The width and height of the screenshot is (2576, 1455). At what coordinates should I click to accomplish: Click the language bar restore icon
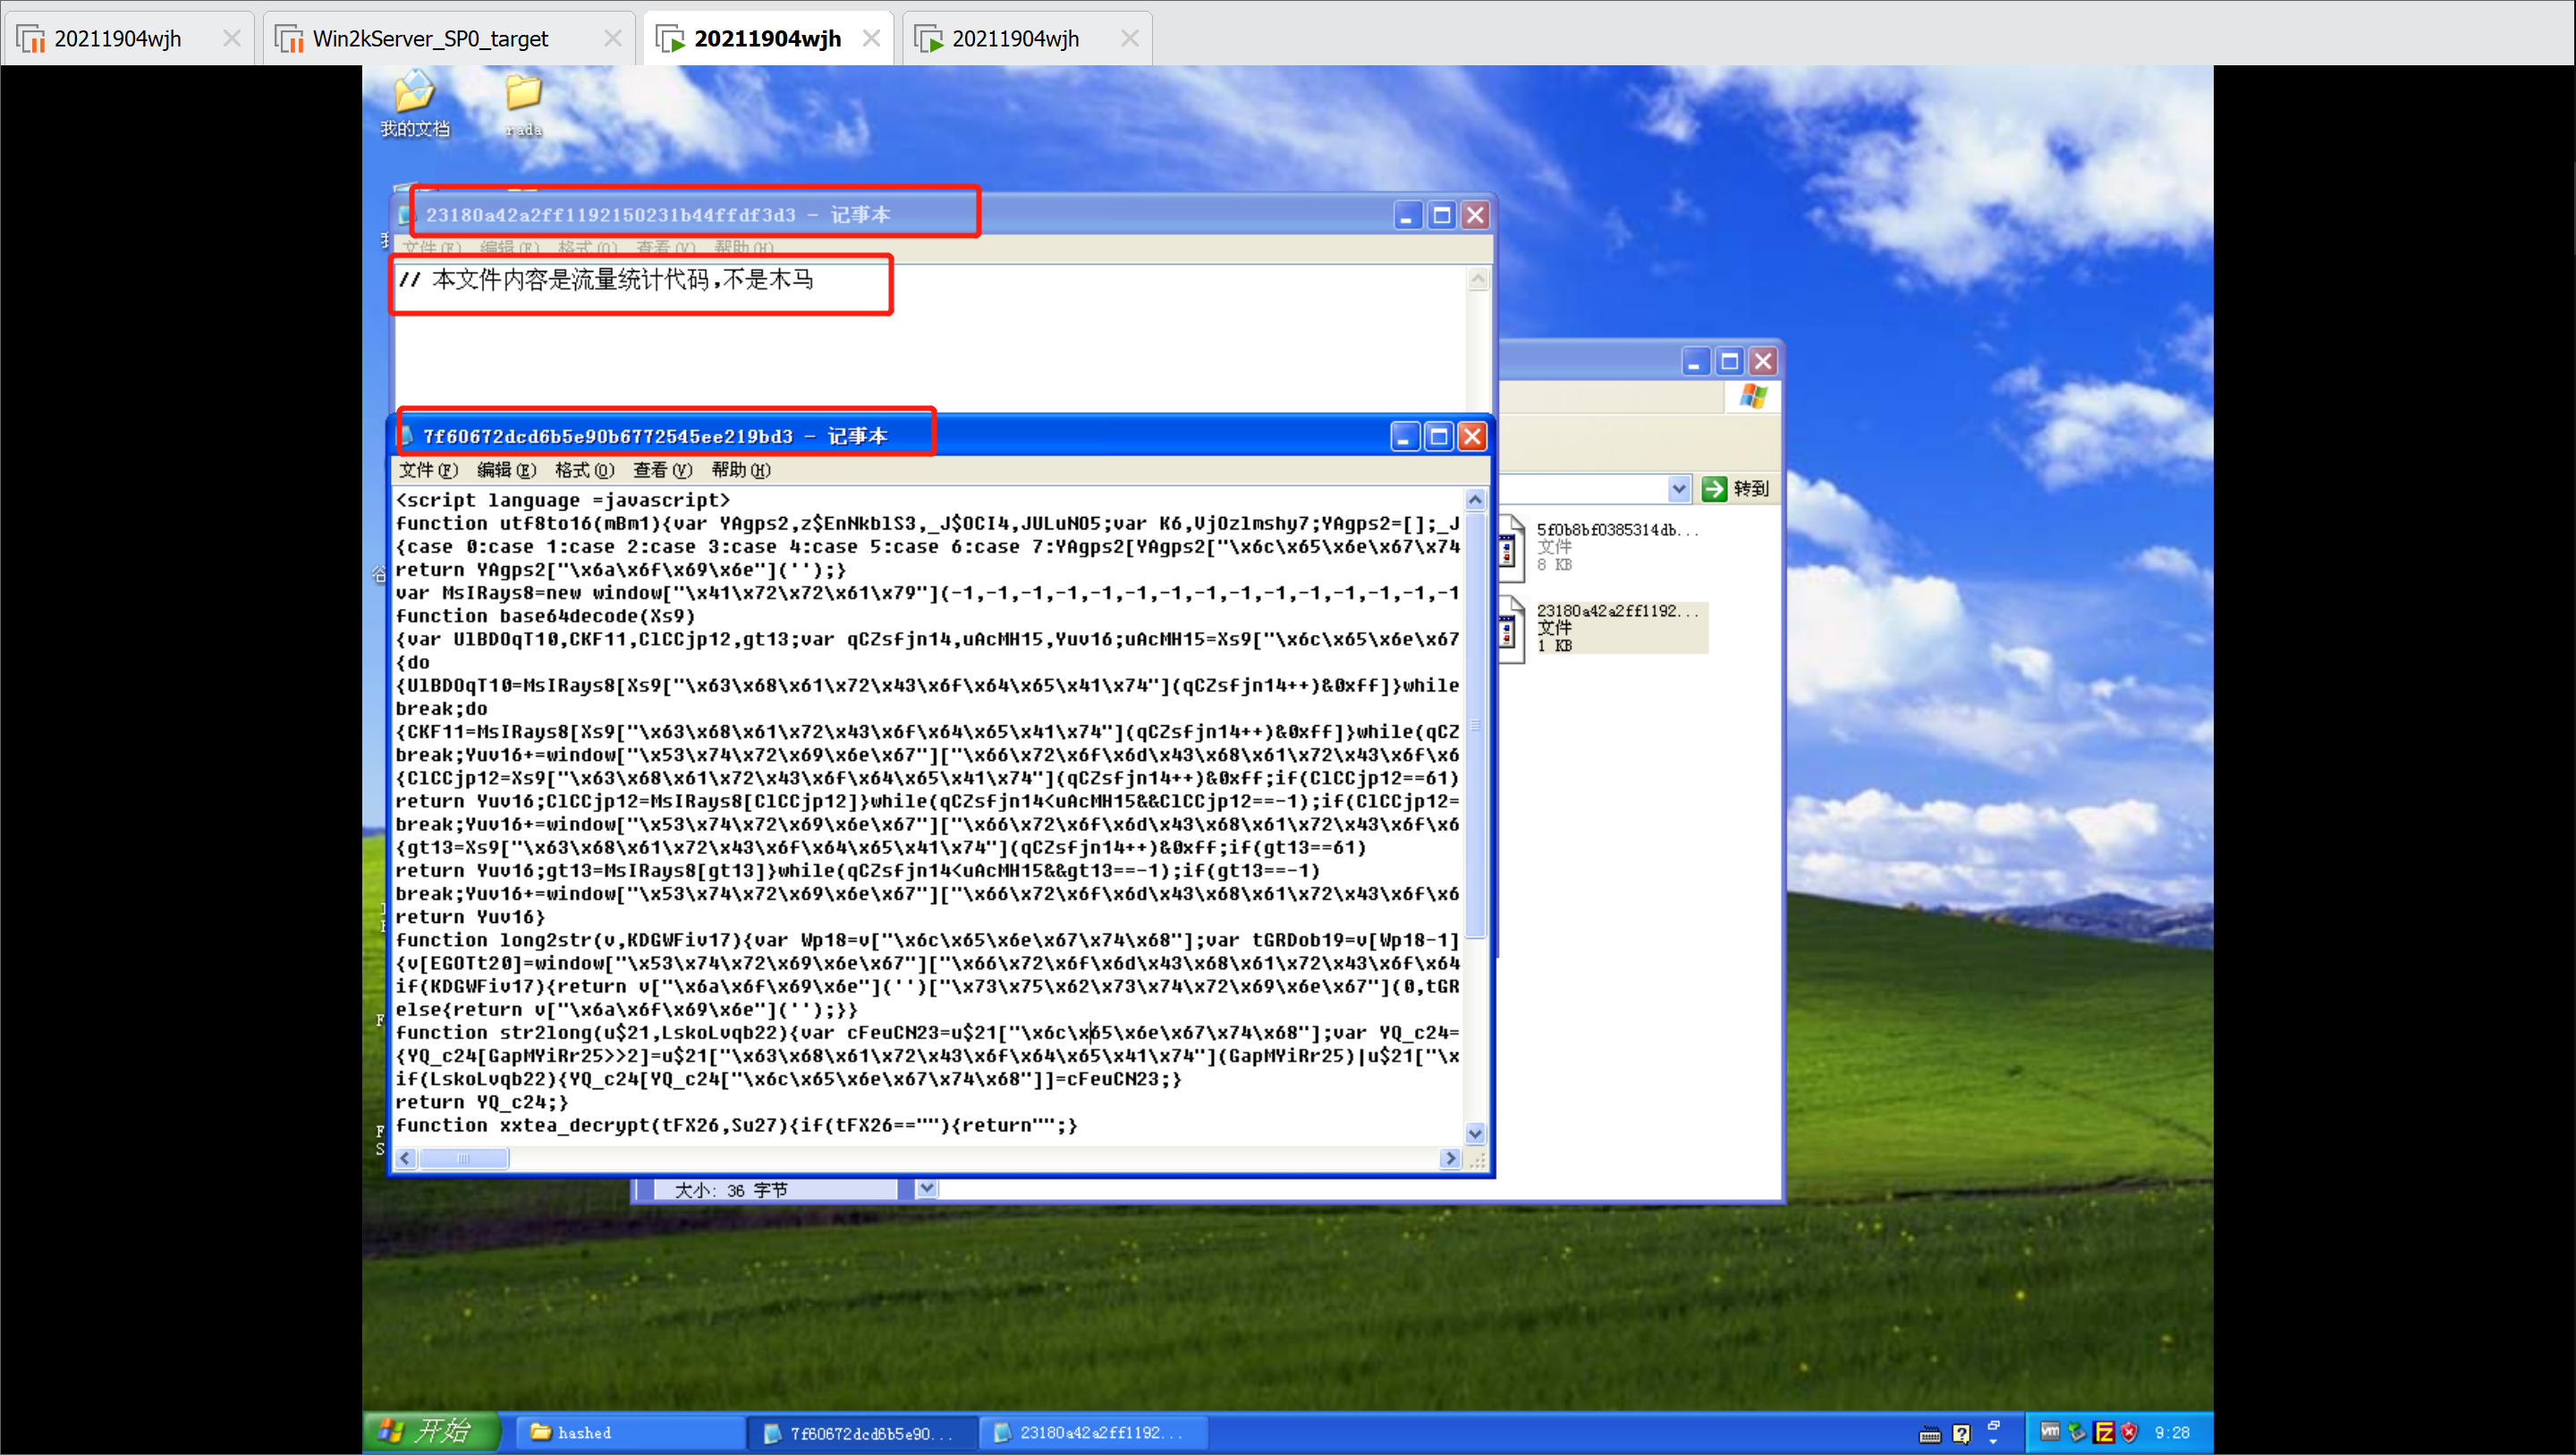[x=1993, y=1426]
